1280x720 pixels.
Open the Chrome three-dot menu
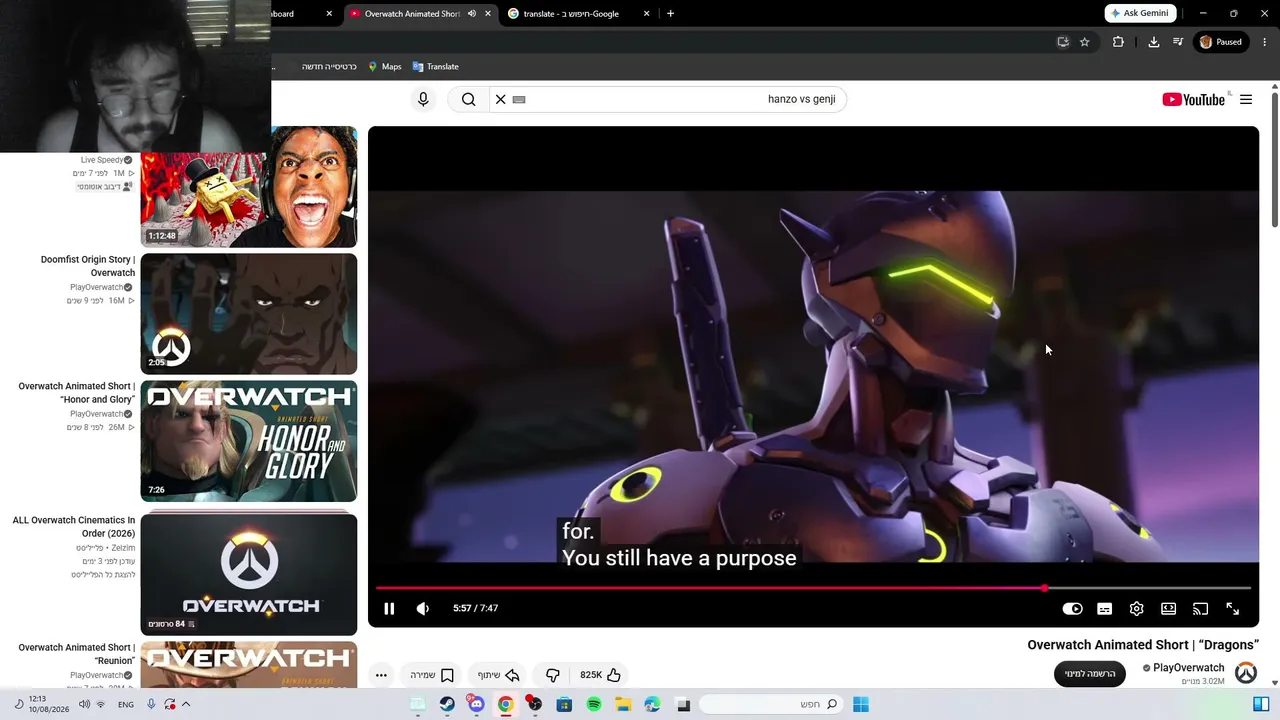(x=1264, y=42)
